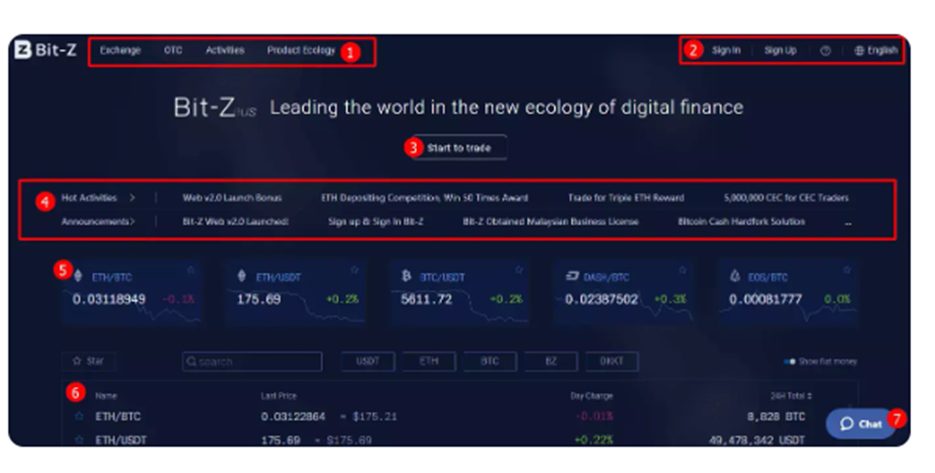Open the ETH/BTC ticker card

131,292
